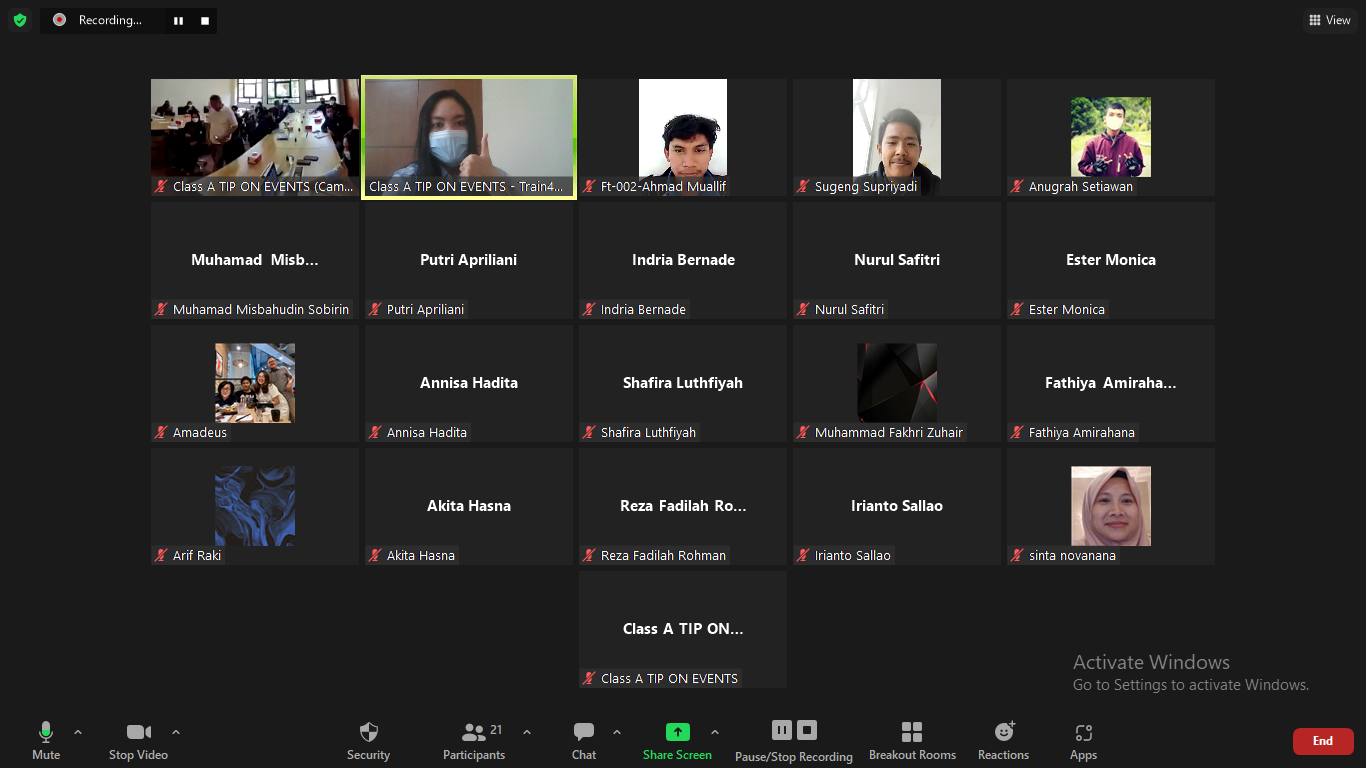
Task: Stop recording from the bottom toolbar
Action: (x=807, y=730)
